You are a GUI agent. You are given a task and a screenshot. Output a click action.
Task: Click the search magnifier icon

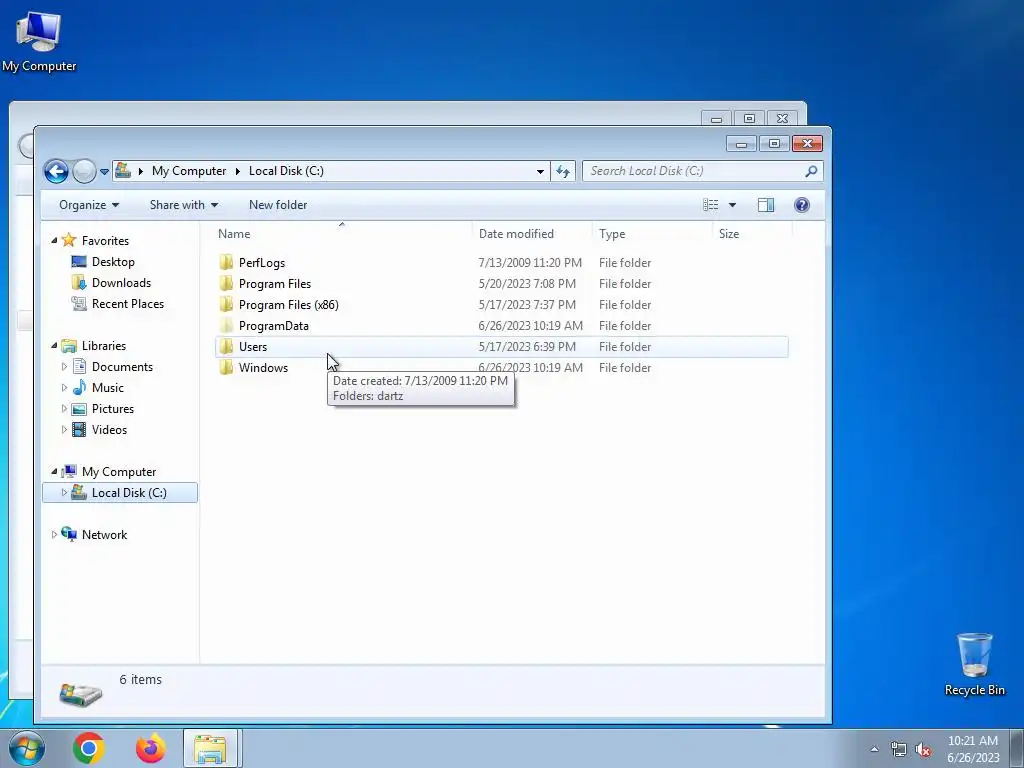point(811,171)
